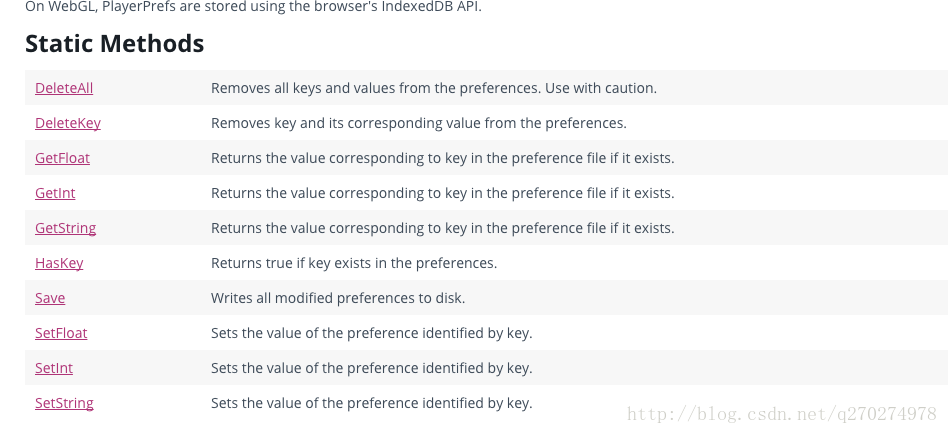Image resolution: width=948 pixels, height=434 pixels.
Task: Click the blog.csdn.net watermark URL
Action: (782, 414)
